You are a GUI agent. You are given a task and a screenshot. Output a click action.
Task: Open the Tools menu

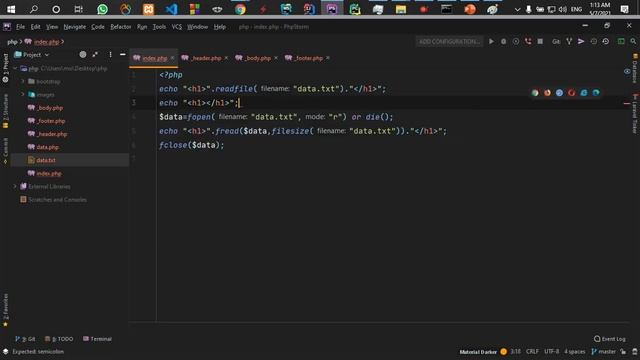[159, 27]
